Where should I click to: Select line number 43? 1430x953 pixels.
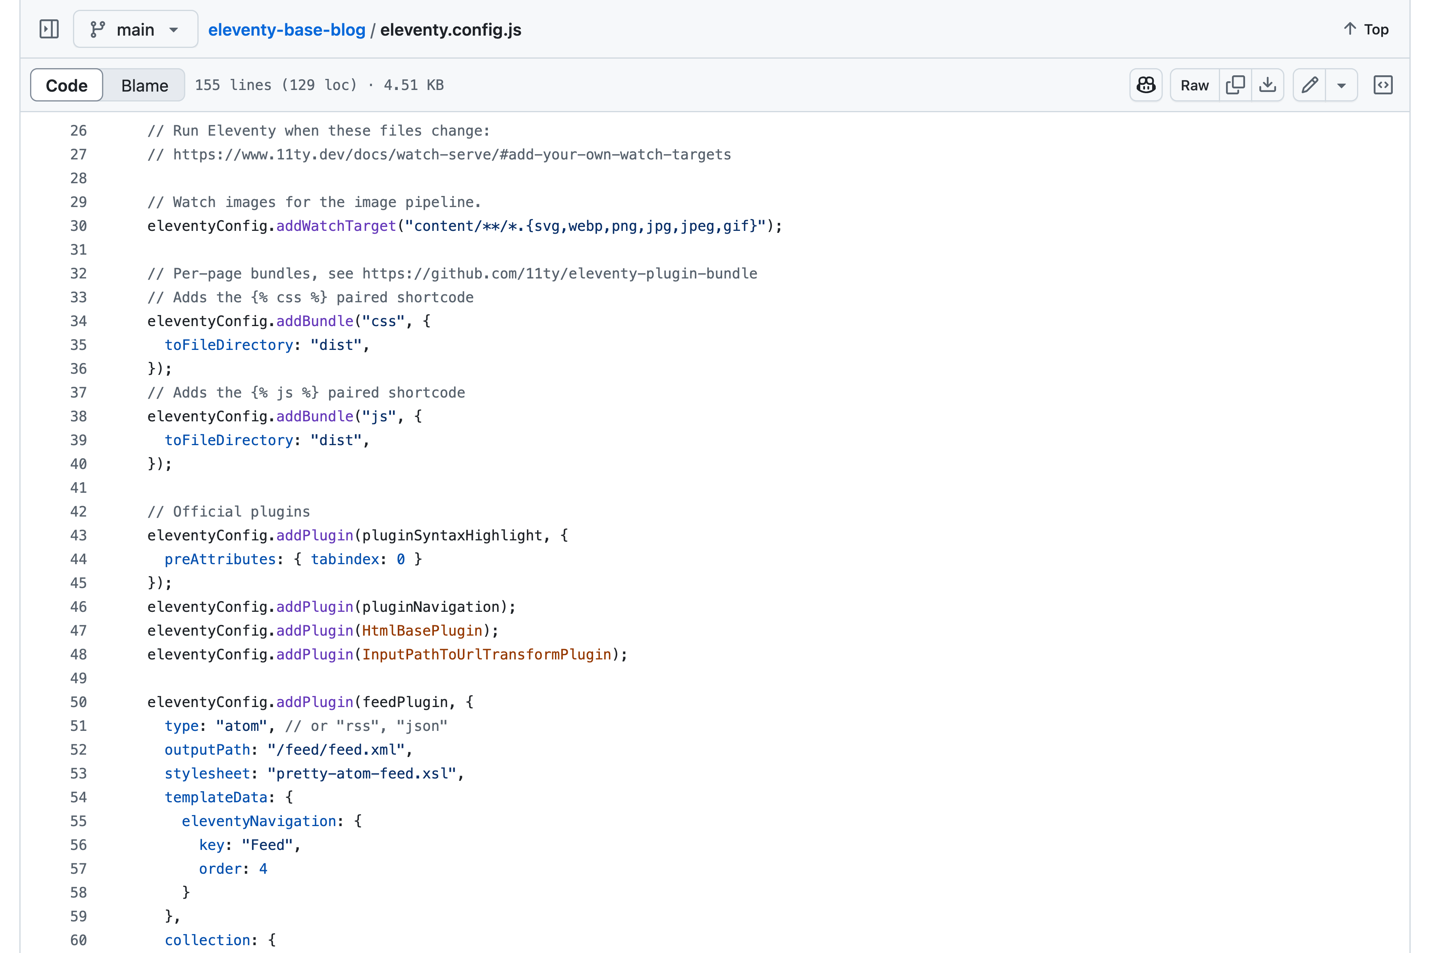pos(78,535)
